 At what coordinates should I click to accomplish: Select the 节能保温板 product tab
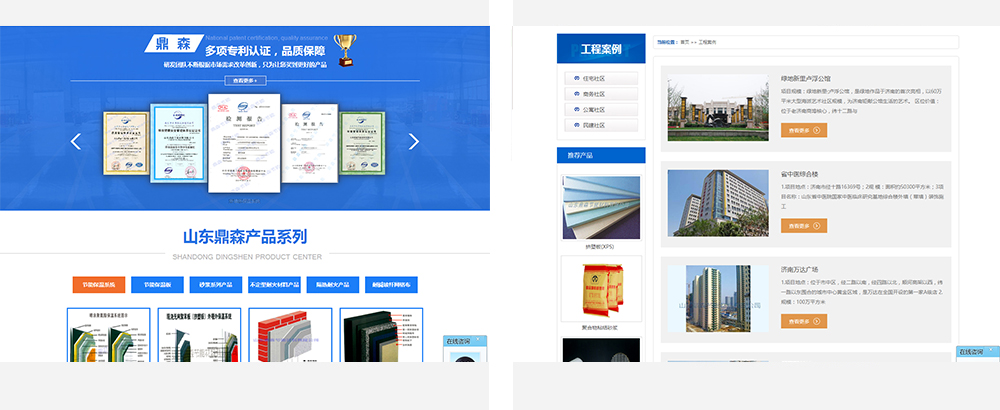coord(157,285)
